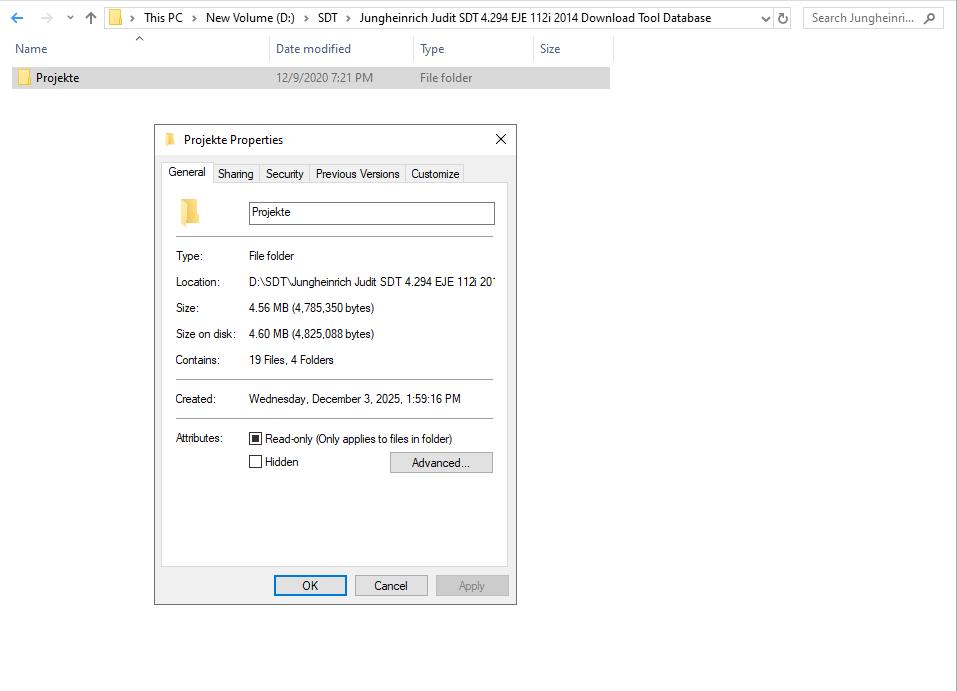Expand the chevron after the SDT breadcrumb
Screen dimensions: 957x691
[x=348, y=18]
